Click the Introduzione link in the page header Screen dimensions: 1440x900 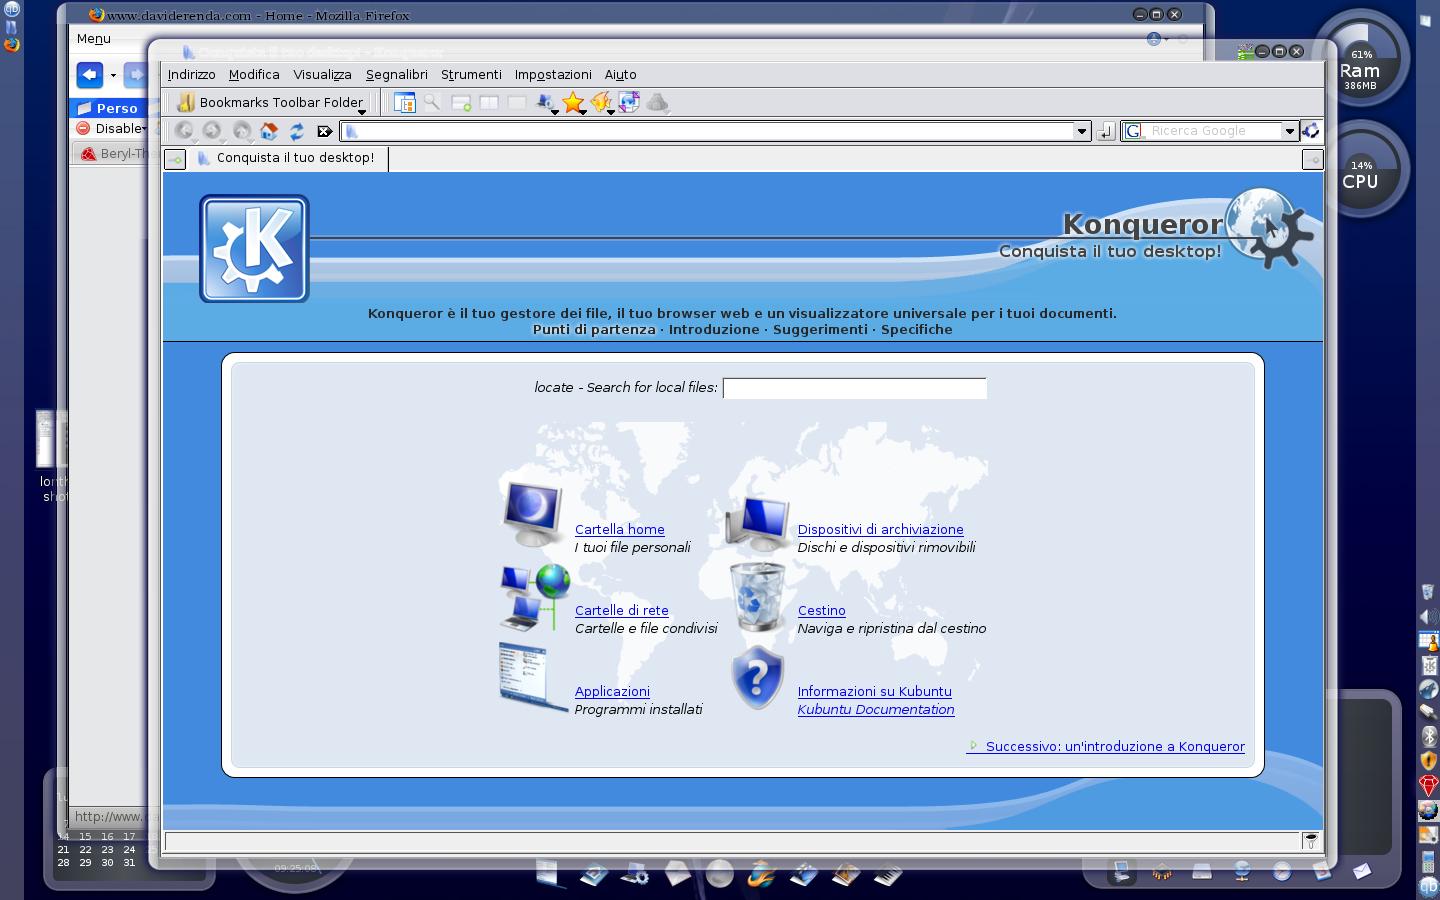[x=714, y=329]
